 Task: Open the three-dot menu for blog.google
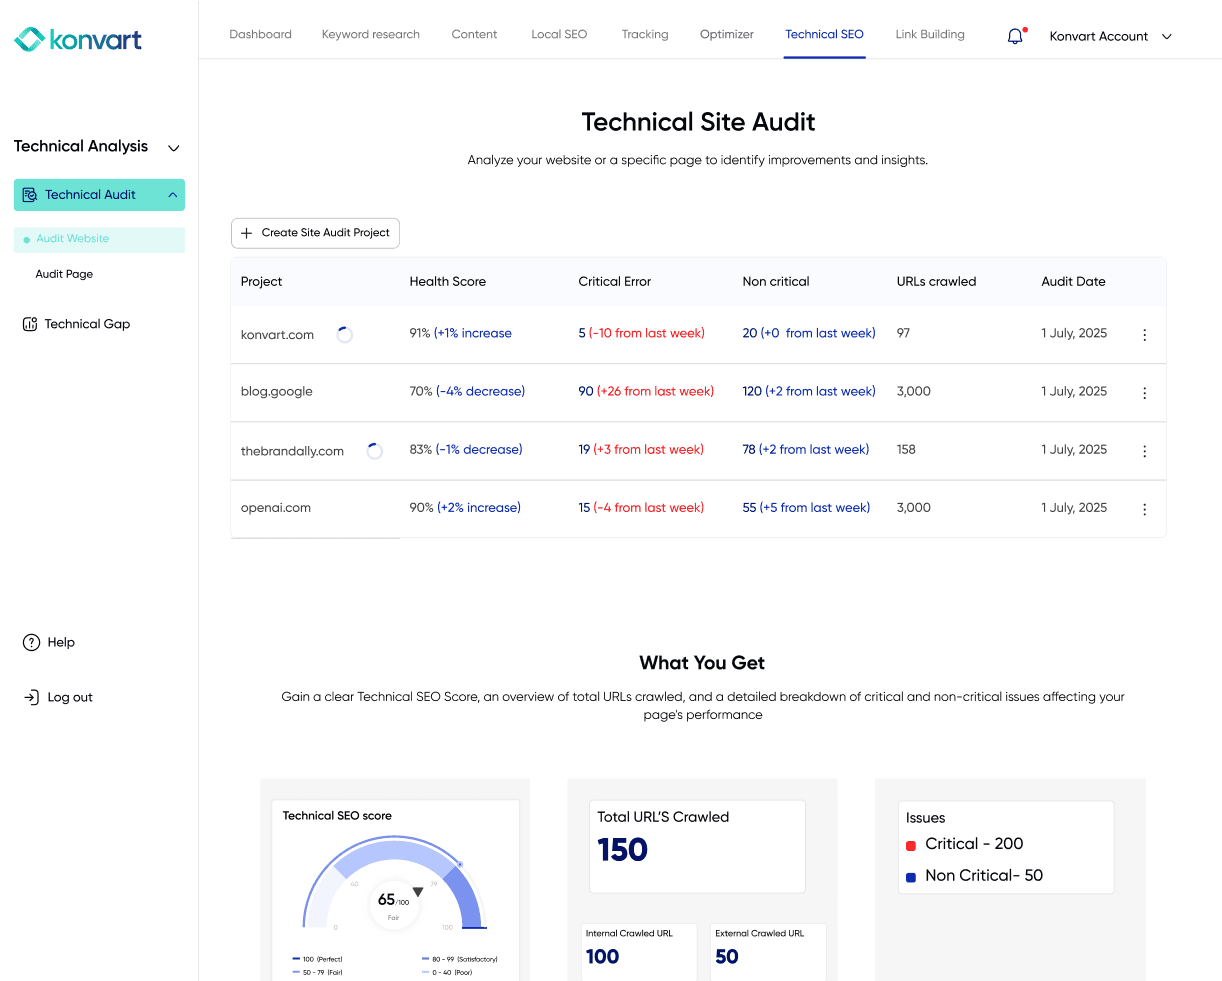pos(1144,392)
